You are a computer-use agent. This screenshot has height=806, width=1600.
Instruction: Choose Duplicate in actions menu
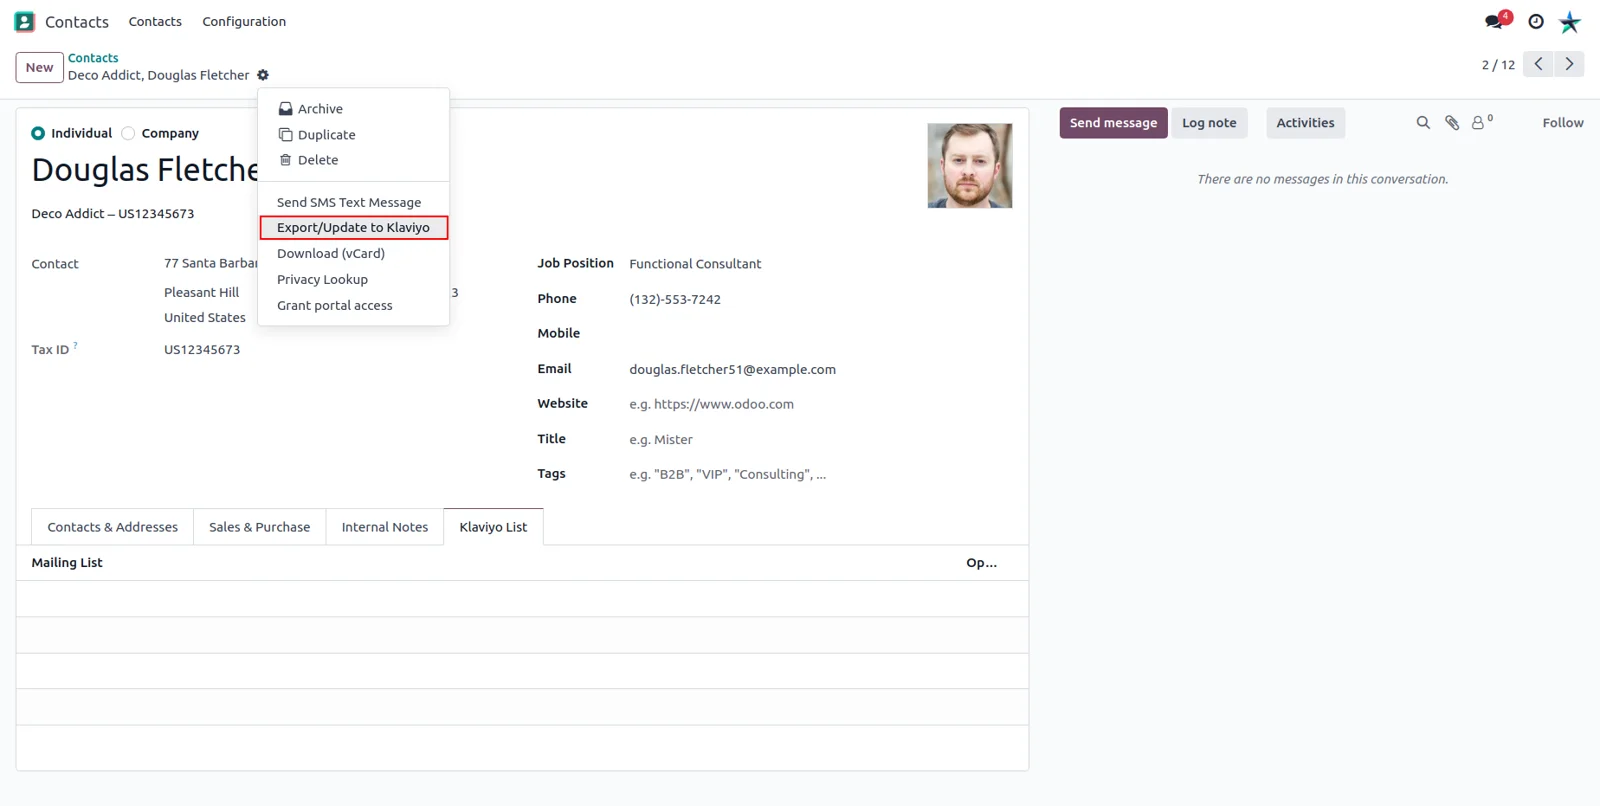click(353, 135)
